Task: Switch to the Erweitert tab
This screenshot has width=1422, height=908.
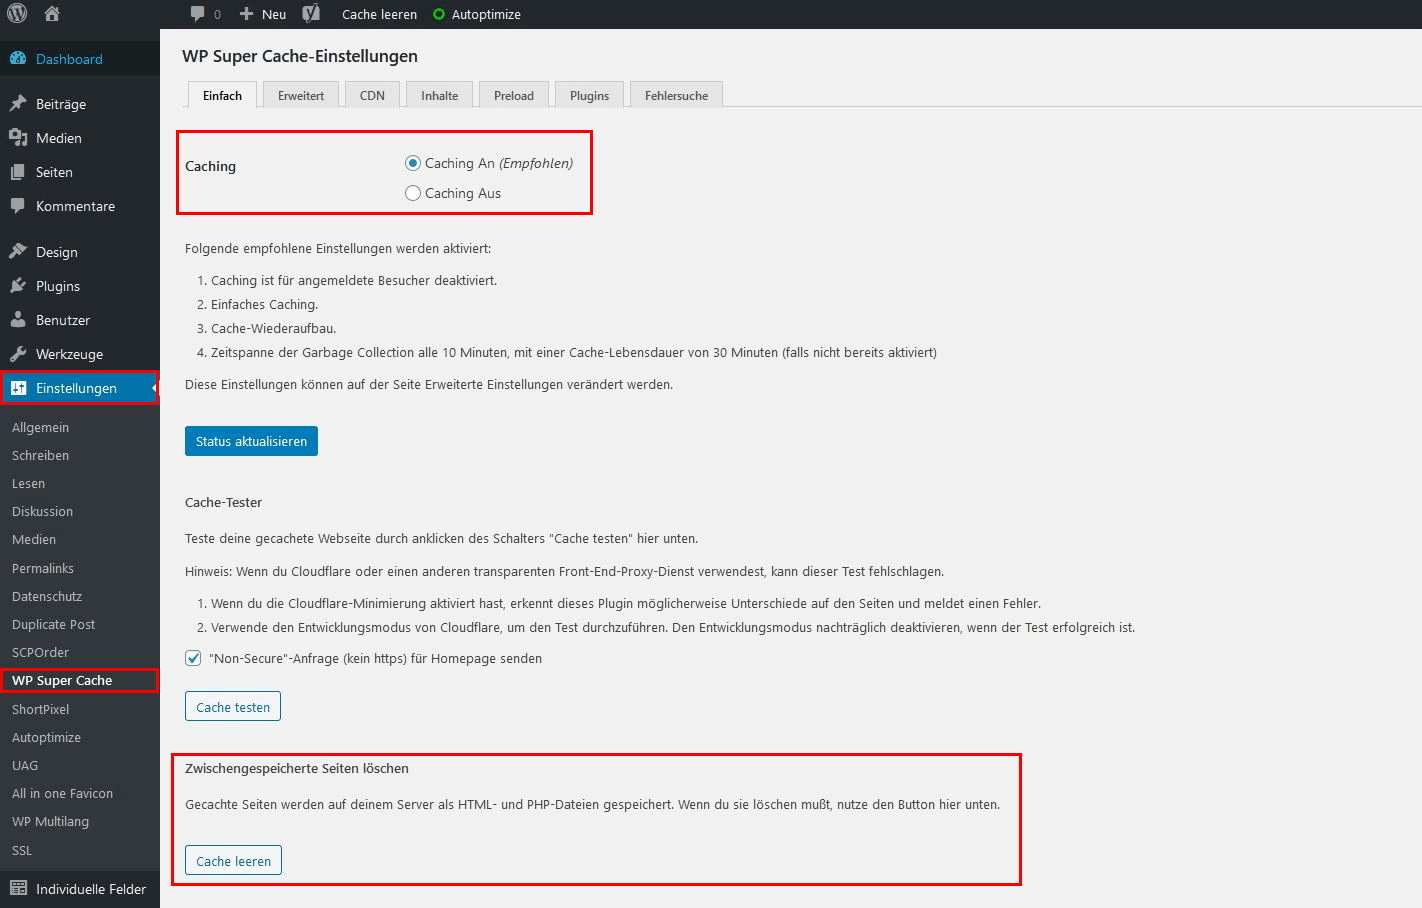Action: pos(301,95)
